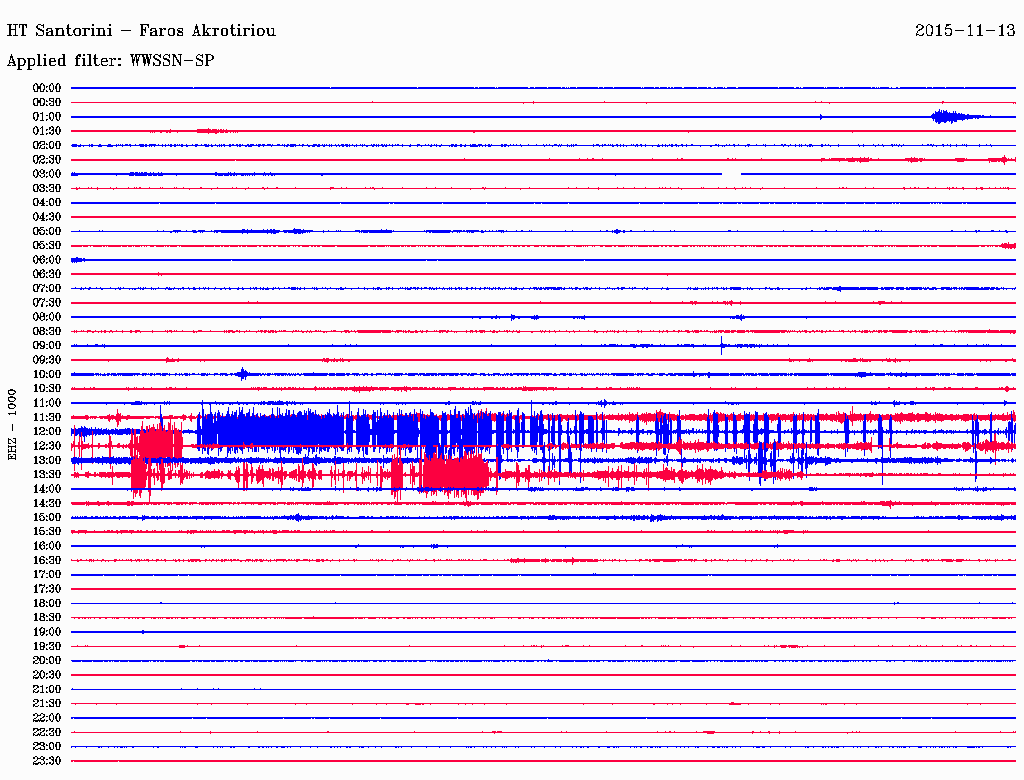
Task: Select the 15:00 time label
Action: coord(46,517)
